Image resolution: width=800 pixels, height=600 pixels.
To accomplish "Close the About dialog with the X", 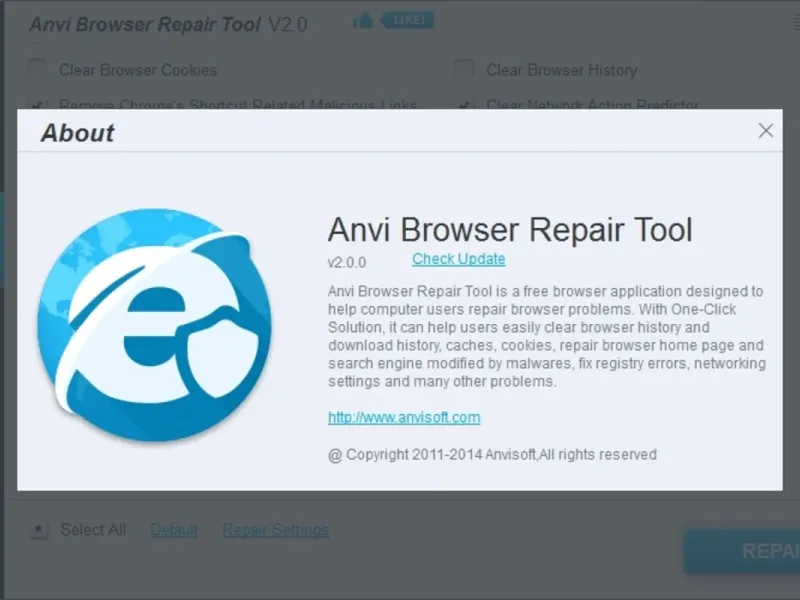I will (765, 131).
